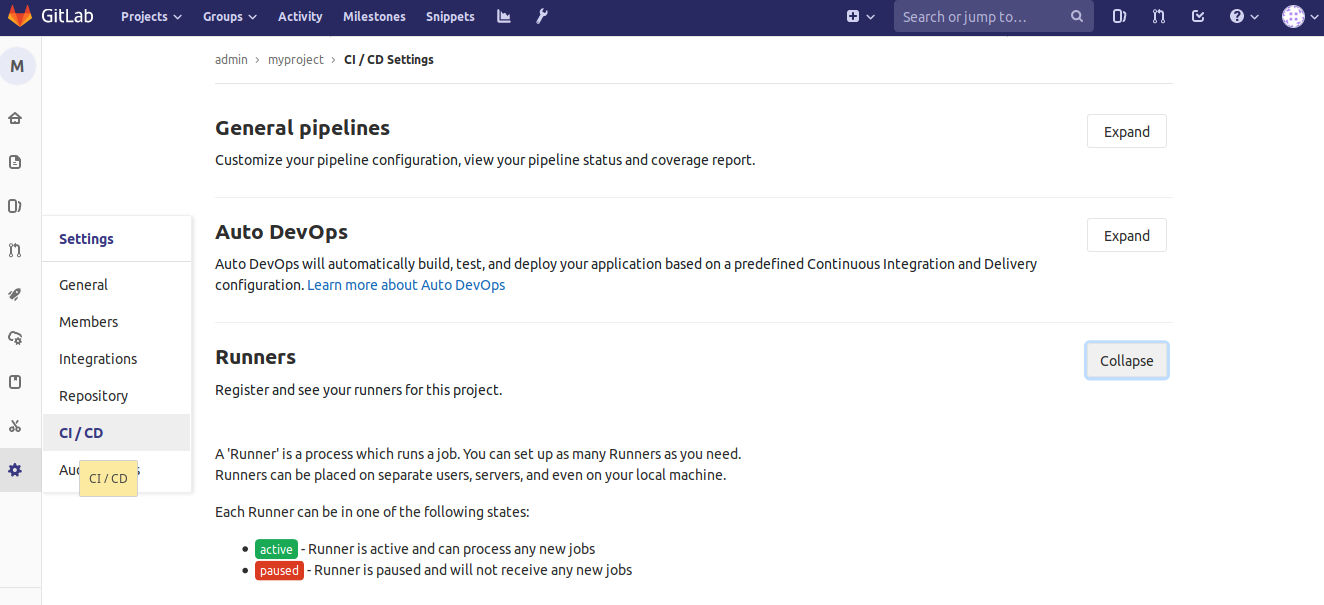This screenshot has width=1324, height=605.
Task: Open the Issues icon in left sidebar
Action: pyautogui.click(x=15, y=206)
